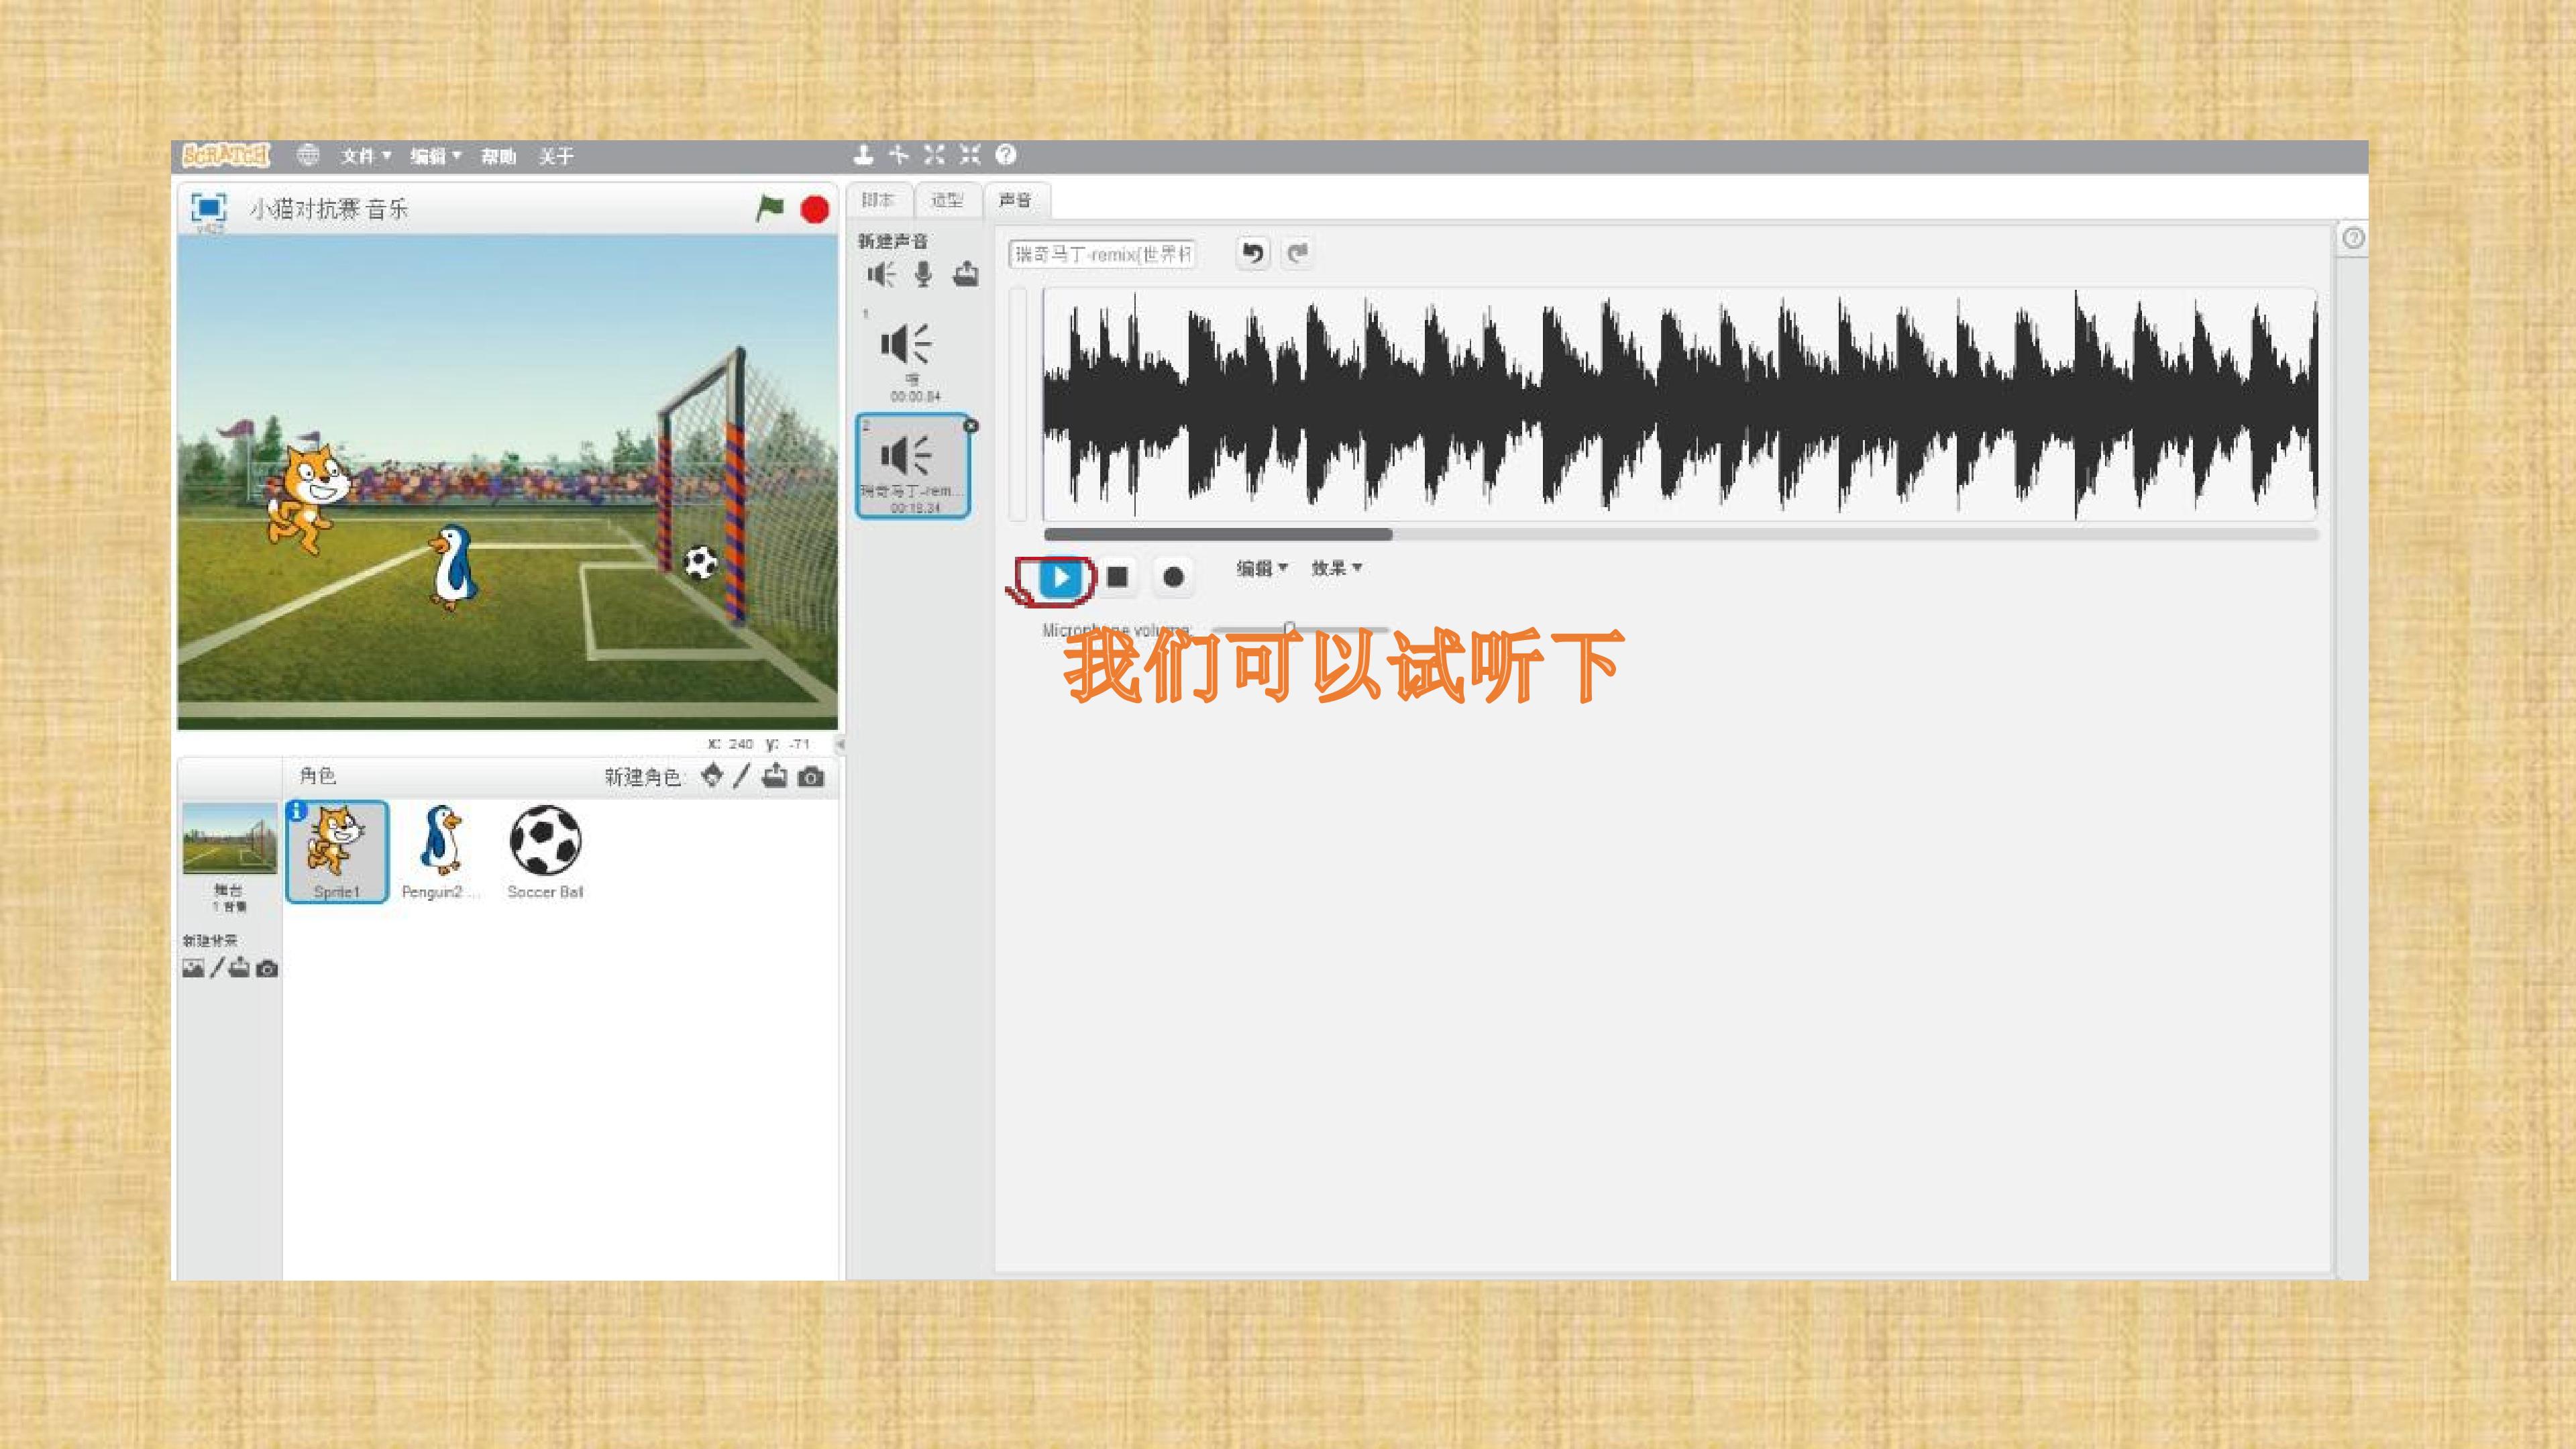Choose sound from library speaker icon
This screenshot has width=2576, height=1449.
click(881, 274)
